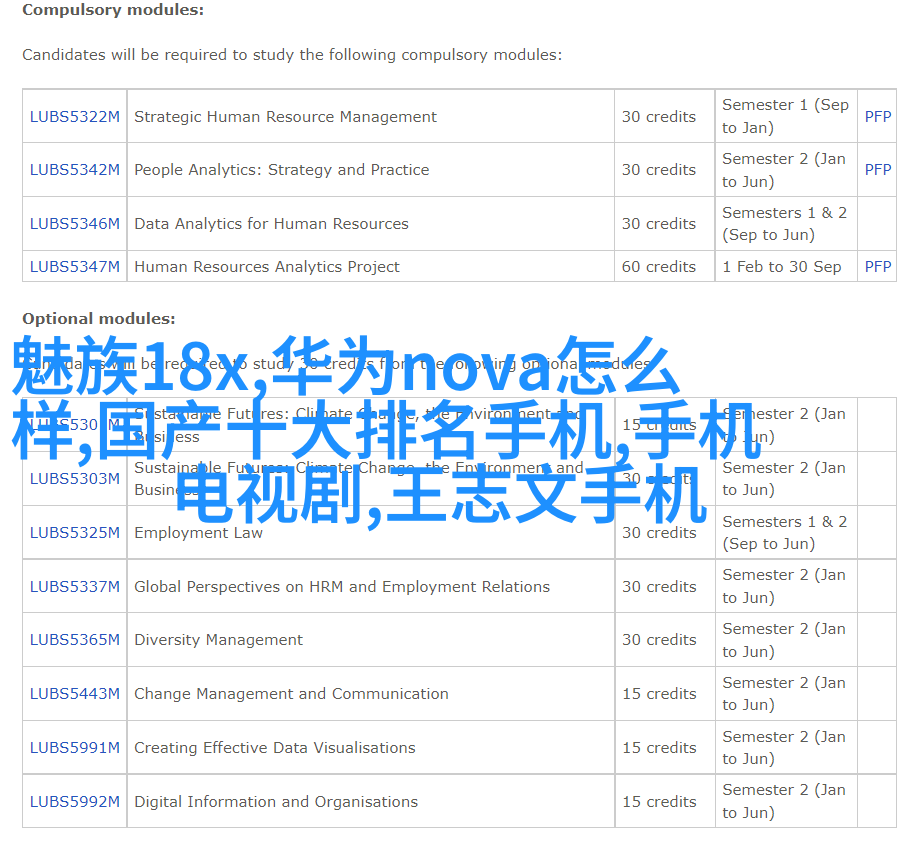Open the LUBS5325M module link
This screenshot has height=845, width=916.
75,533
